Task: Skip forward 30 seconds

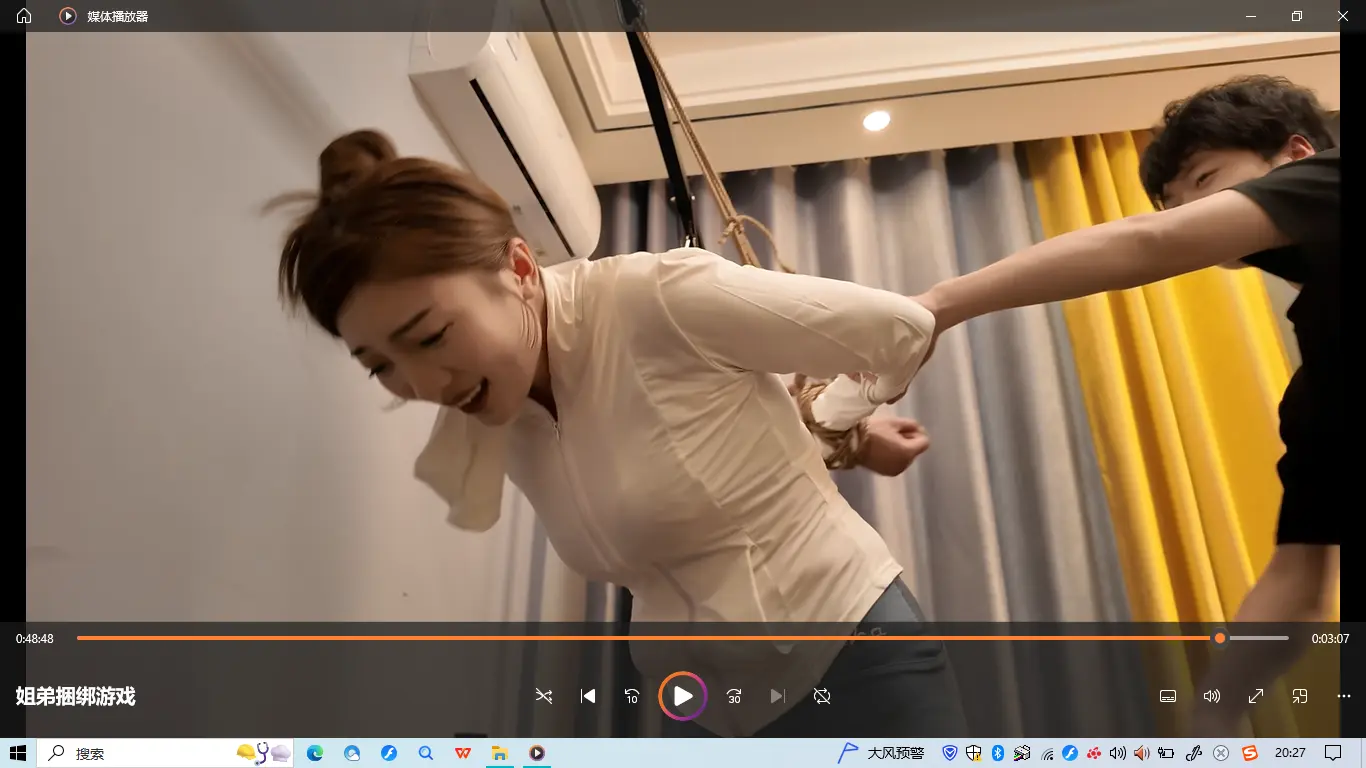Action: [x=734, y=696]
